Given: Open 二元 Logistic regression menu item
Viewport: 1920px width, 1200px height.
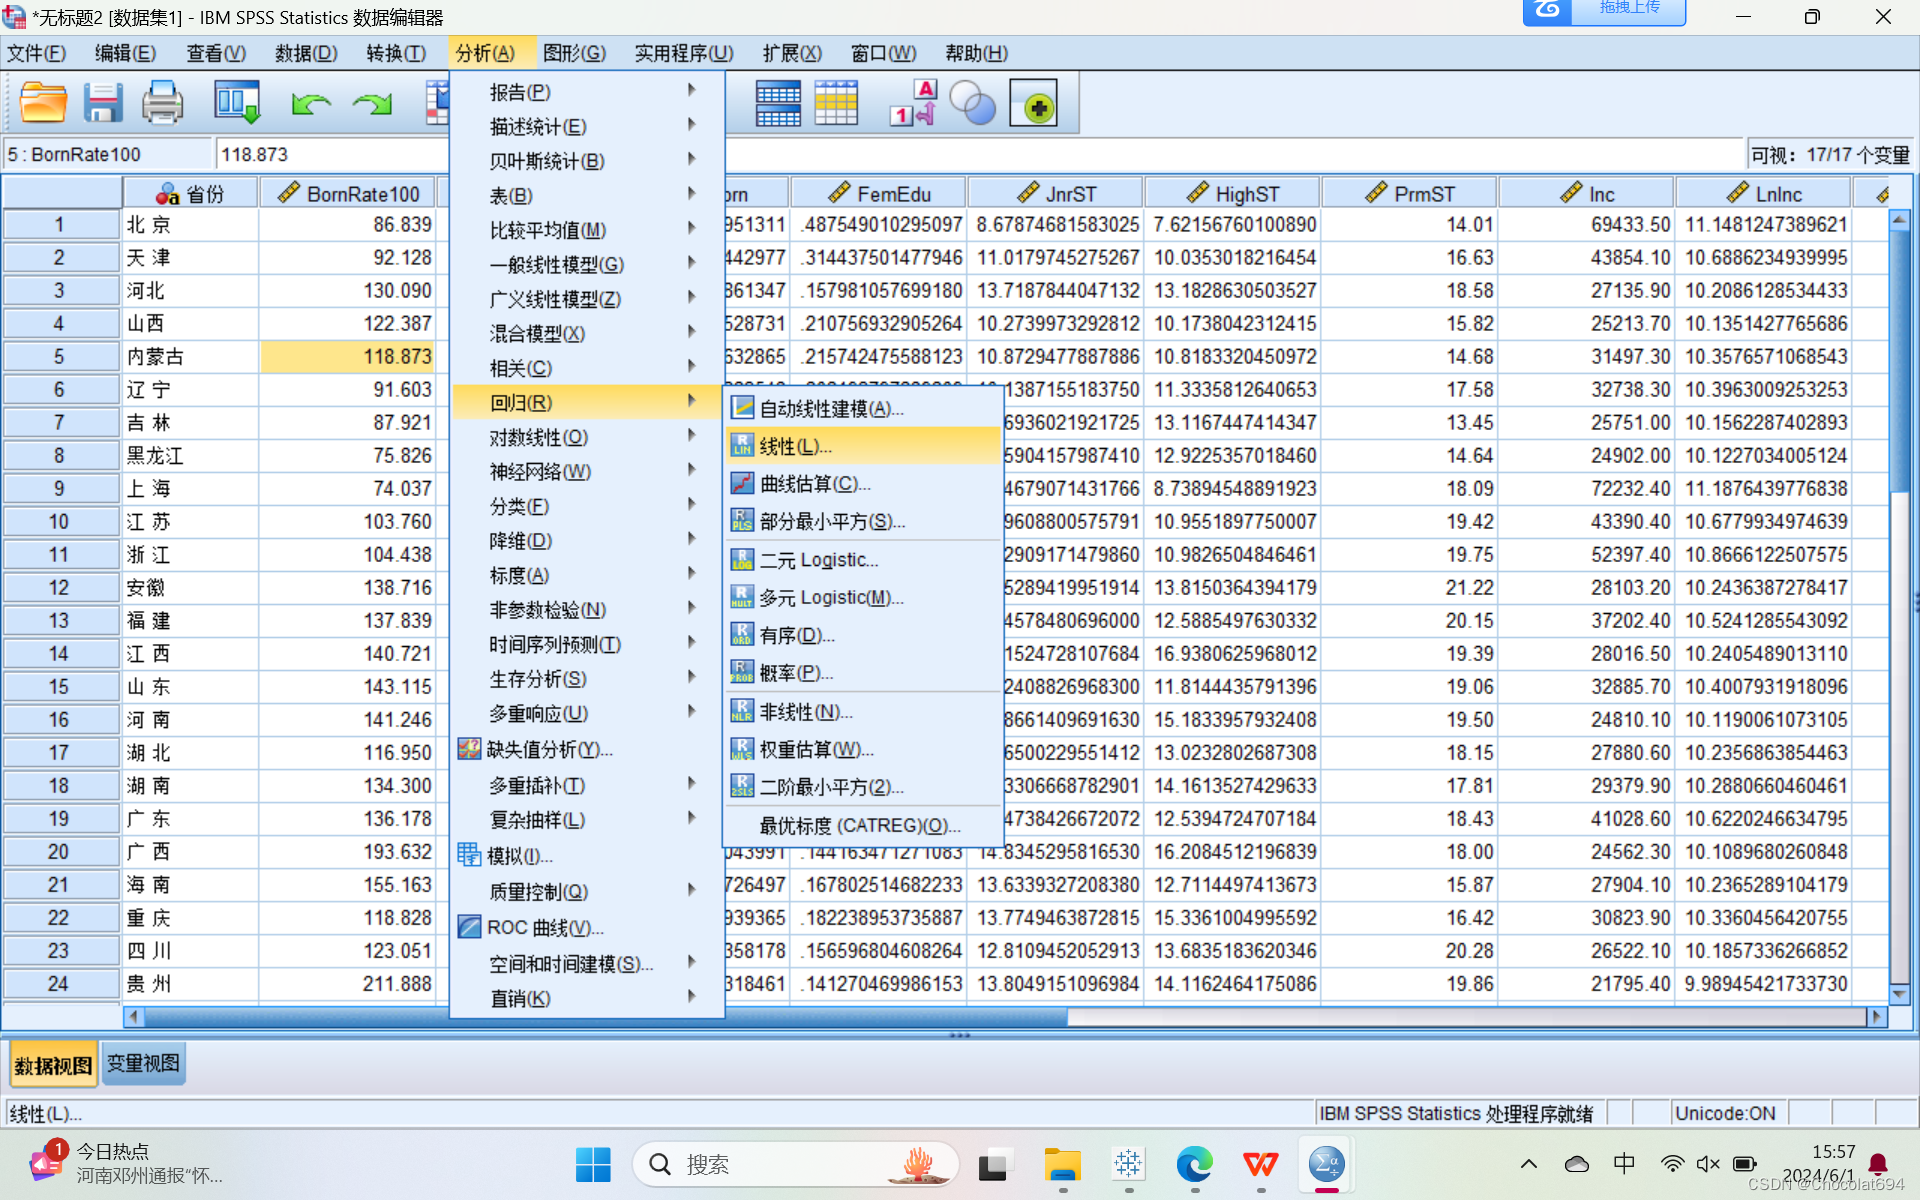Looking at the screenshot, I should (x=818, y=560).
